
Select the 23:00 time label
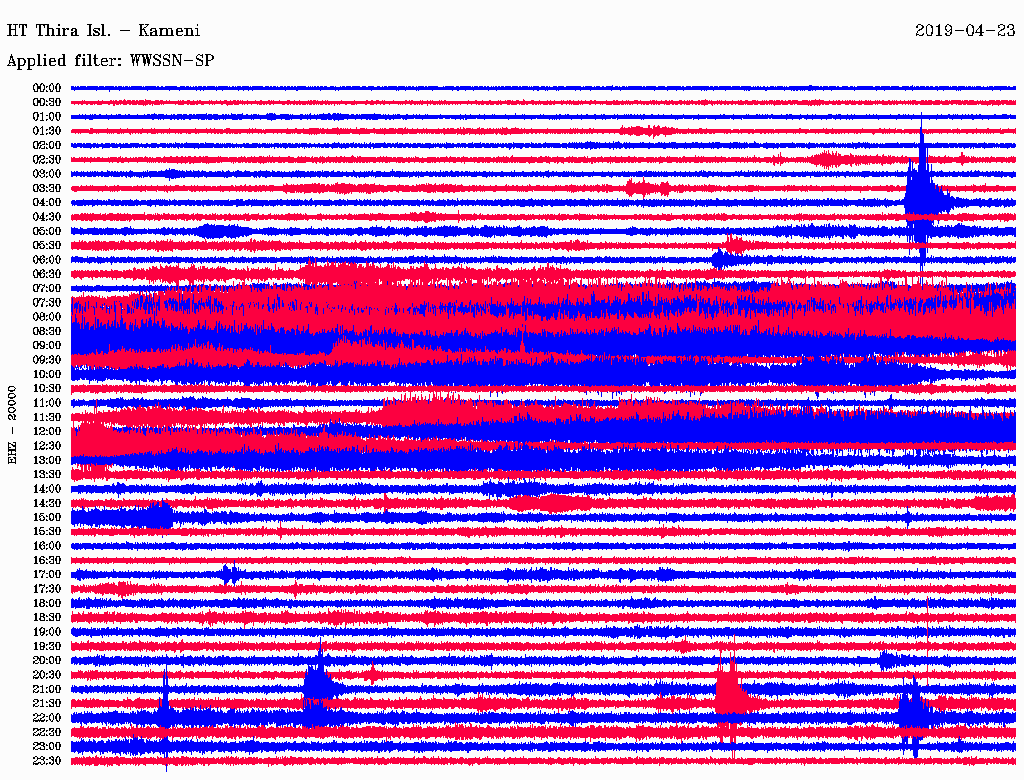tap(47, 746)
